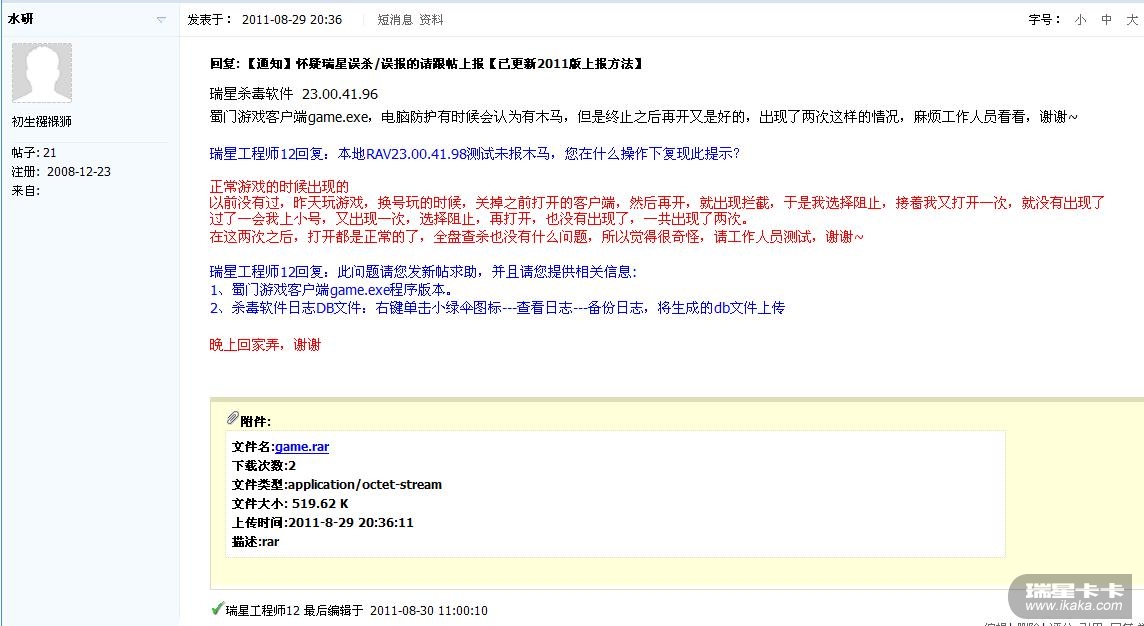
Task: Click the red line 正常游戏的时候出现的
Action: [x=279, y=187]
